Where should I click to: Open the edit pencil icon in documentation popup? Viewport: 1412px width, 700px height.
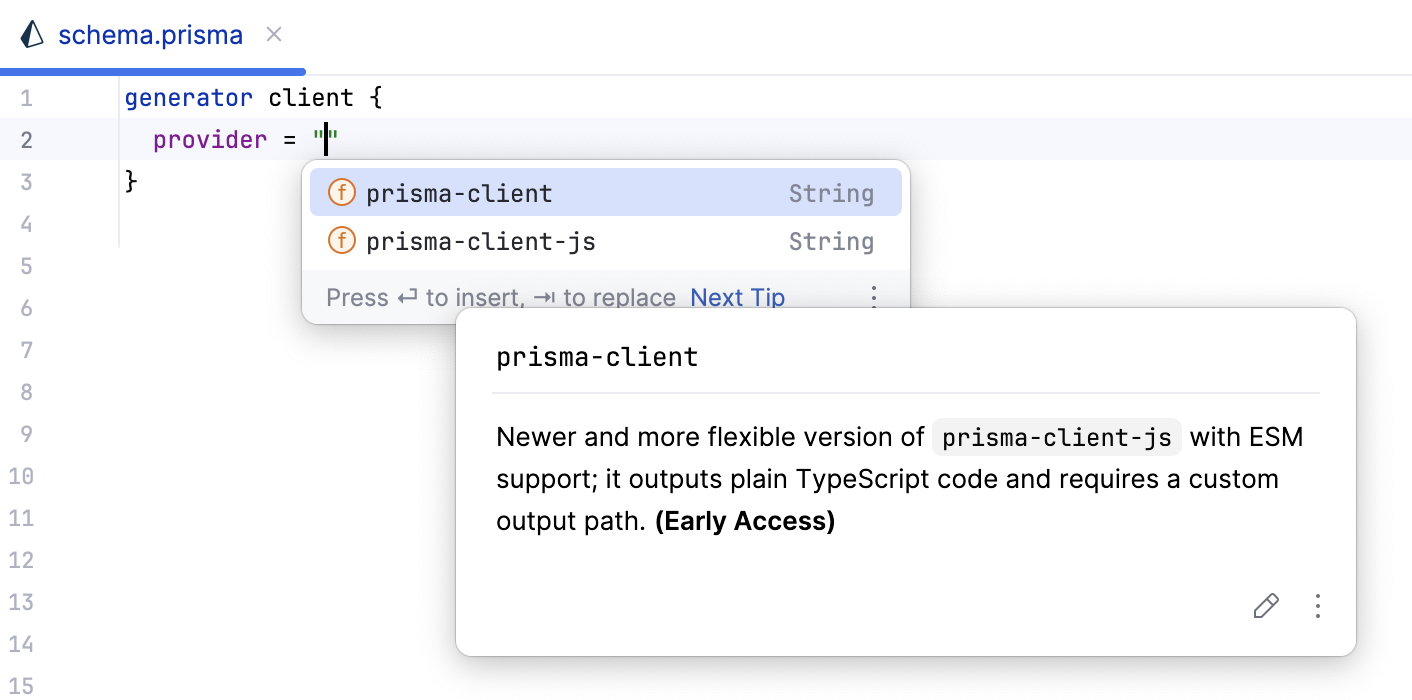[1266, 606]
